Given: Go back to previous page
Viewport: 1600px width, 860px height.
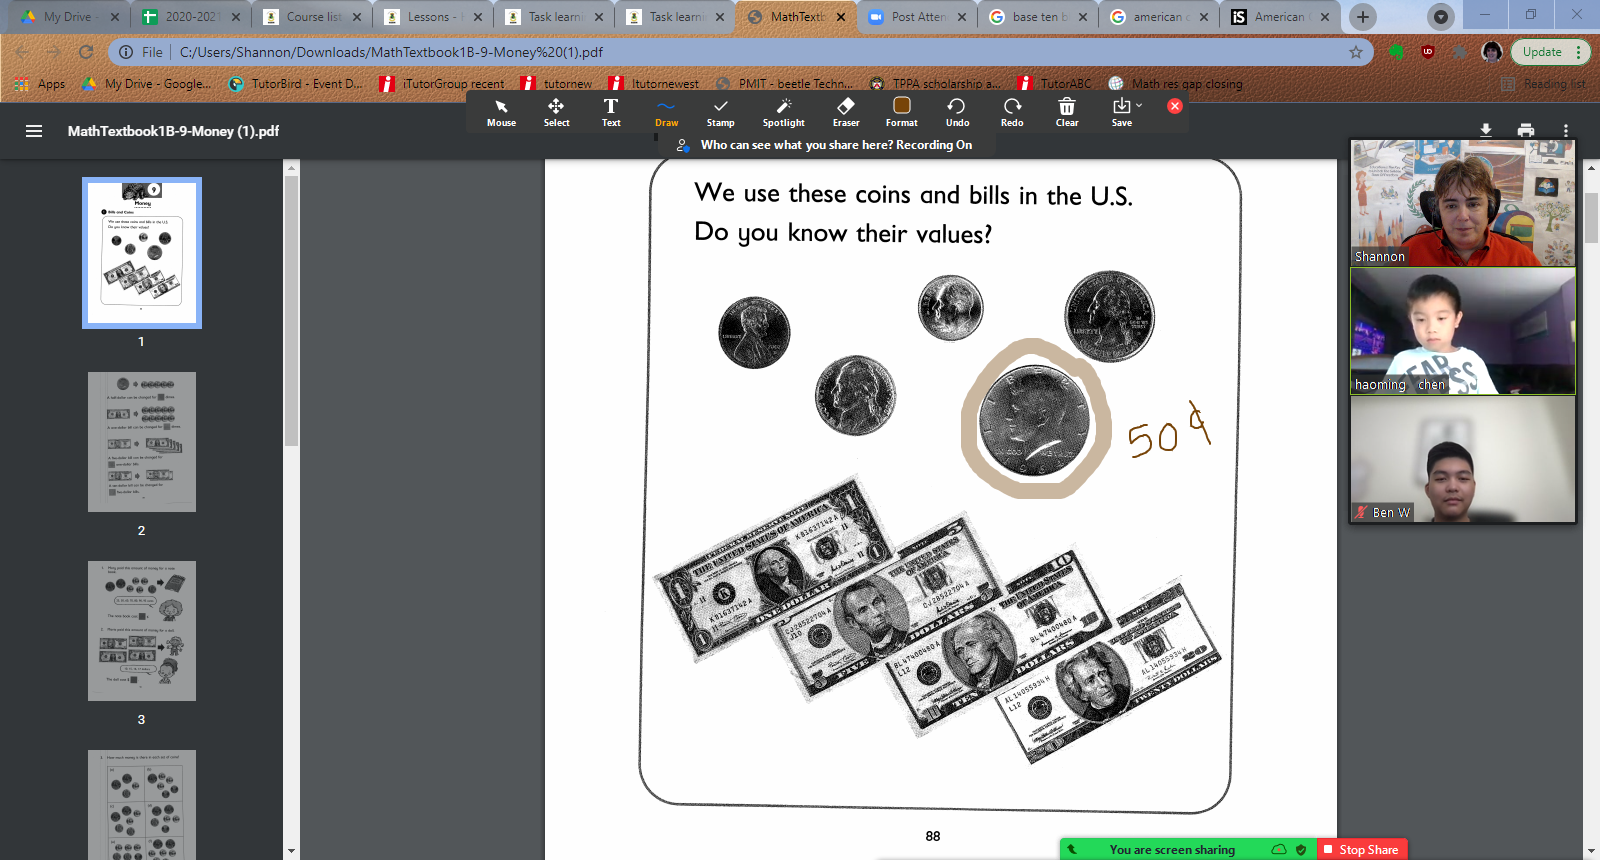Looking at the screenshot, I should pyautogui.click(x=22, y=52).
